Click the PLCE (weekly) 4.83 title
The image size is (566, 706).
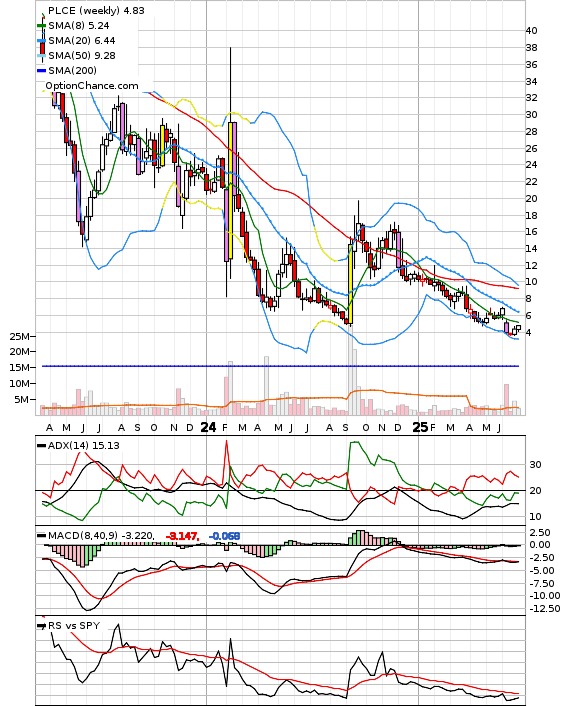pyautogui.click(x=96, y=10)
